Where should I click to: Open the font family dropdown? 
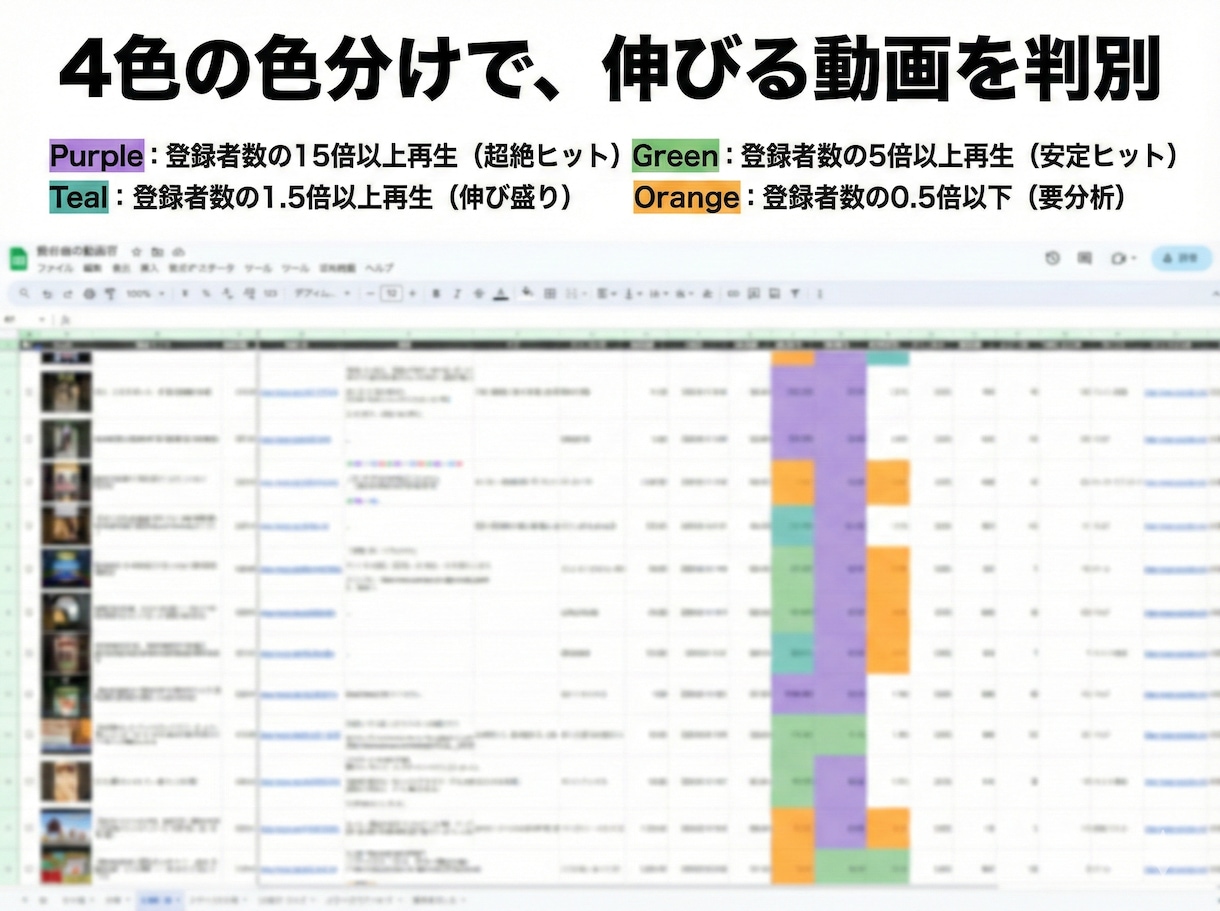point(322,293)
